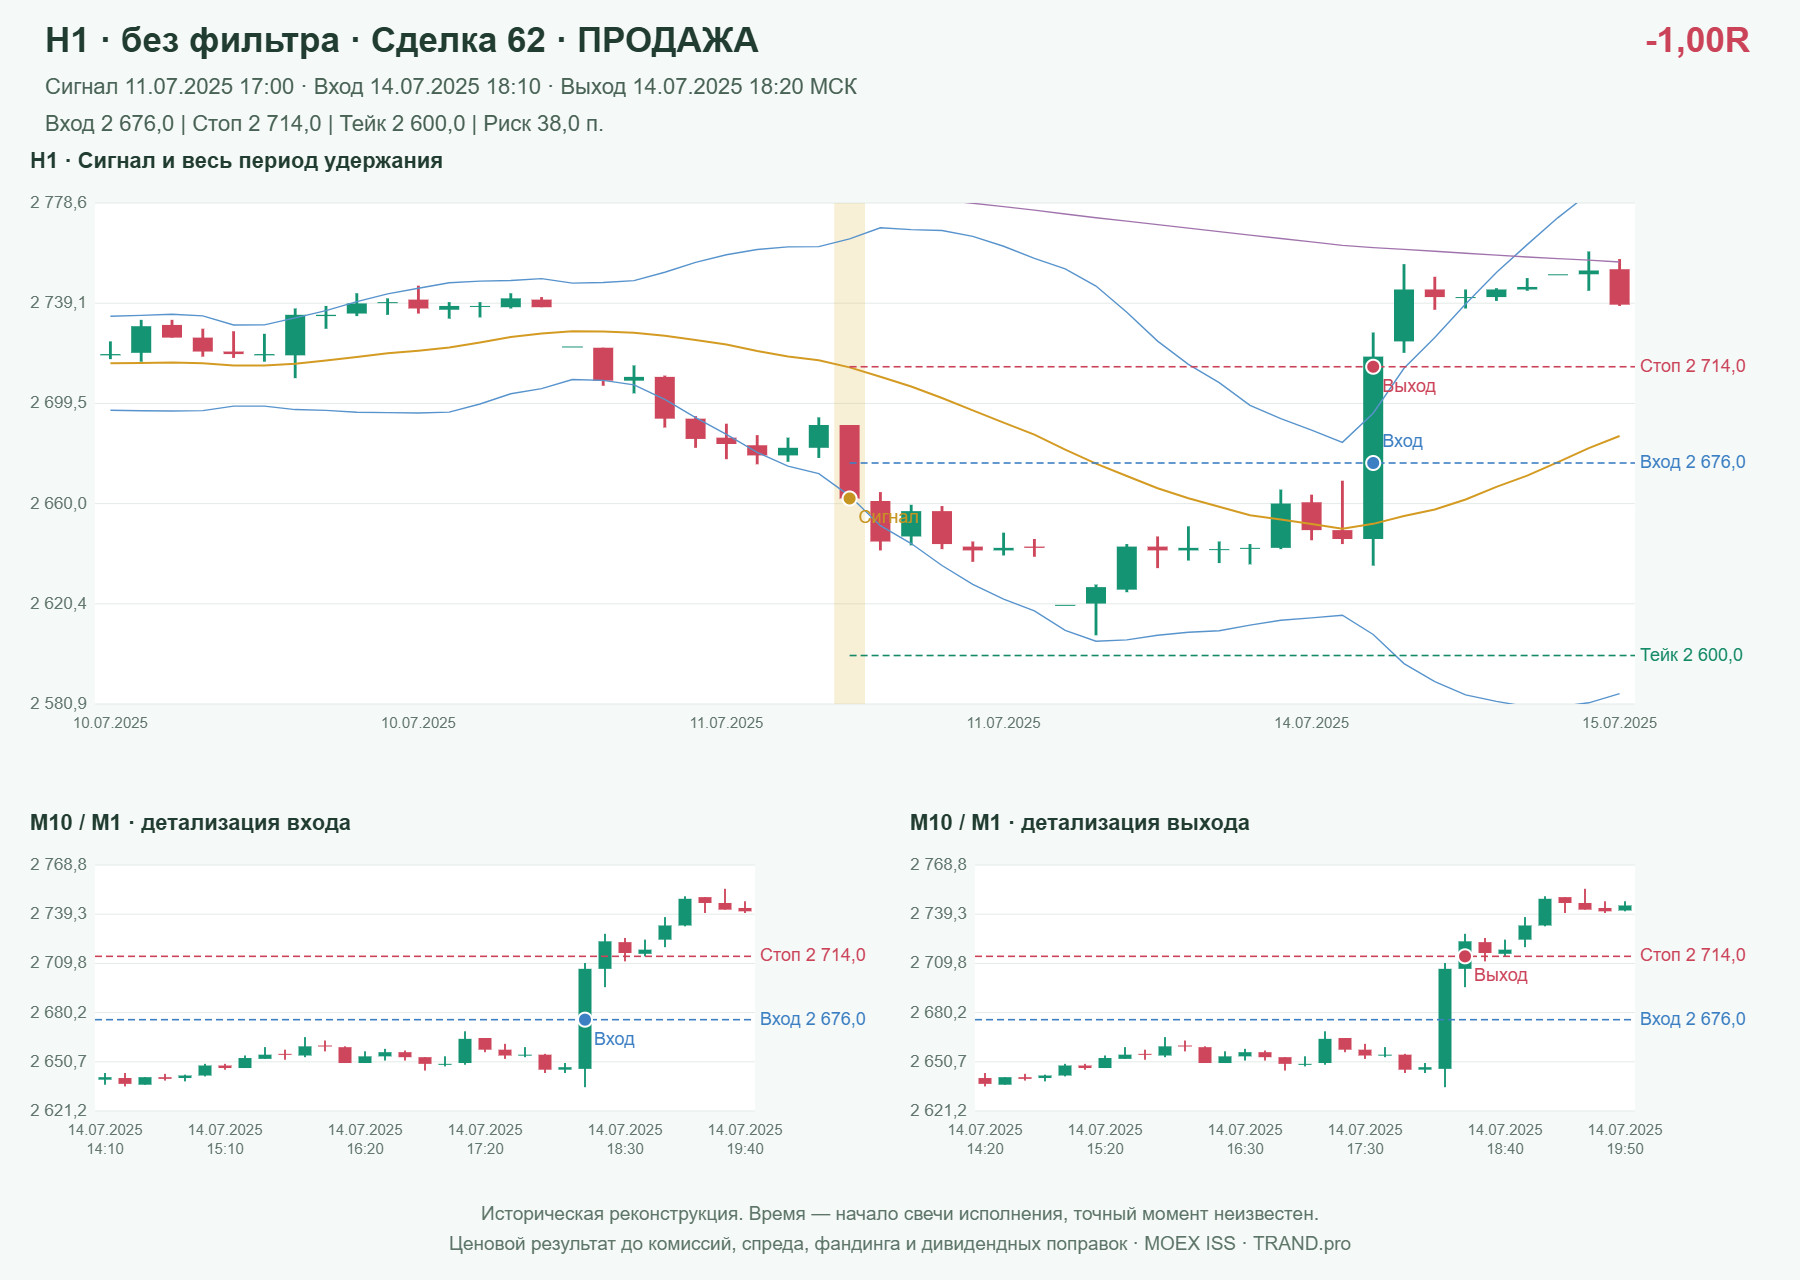The image size is (1800, 1280).
Task: Click the 16:30 time label in exit chart
Action: (x=1245, y=1149)
